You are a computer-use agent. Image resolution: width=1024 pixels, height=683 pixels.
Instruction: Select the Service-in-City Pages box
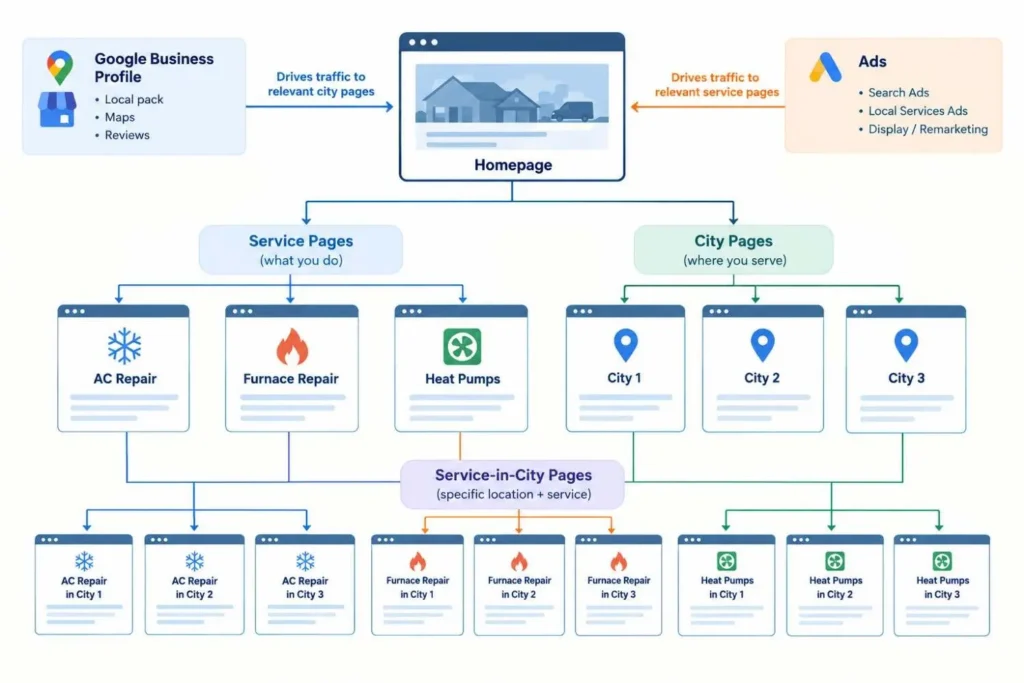point(513,484)
